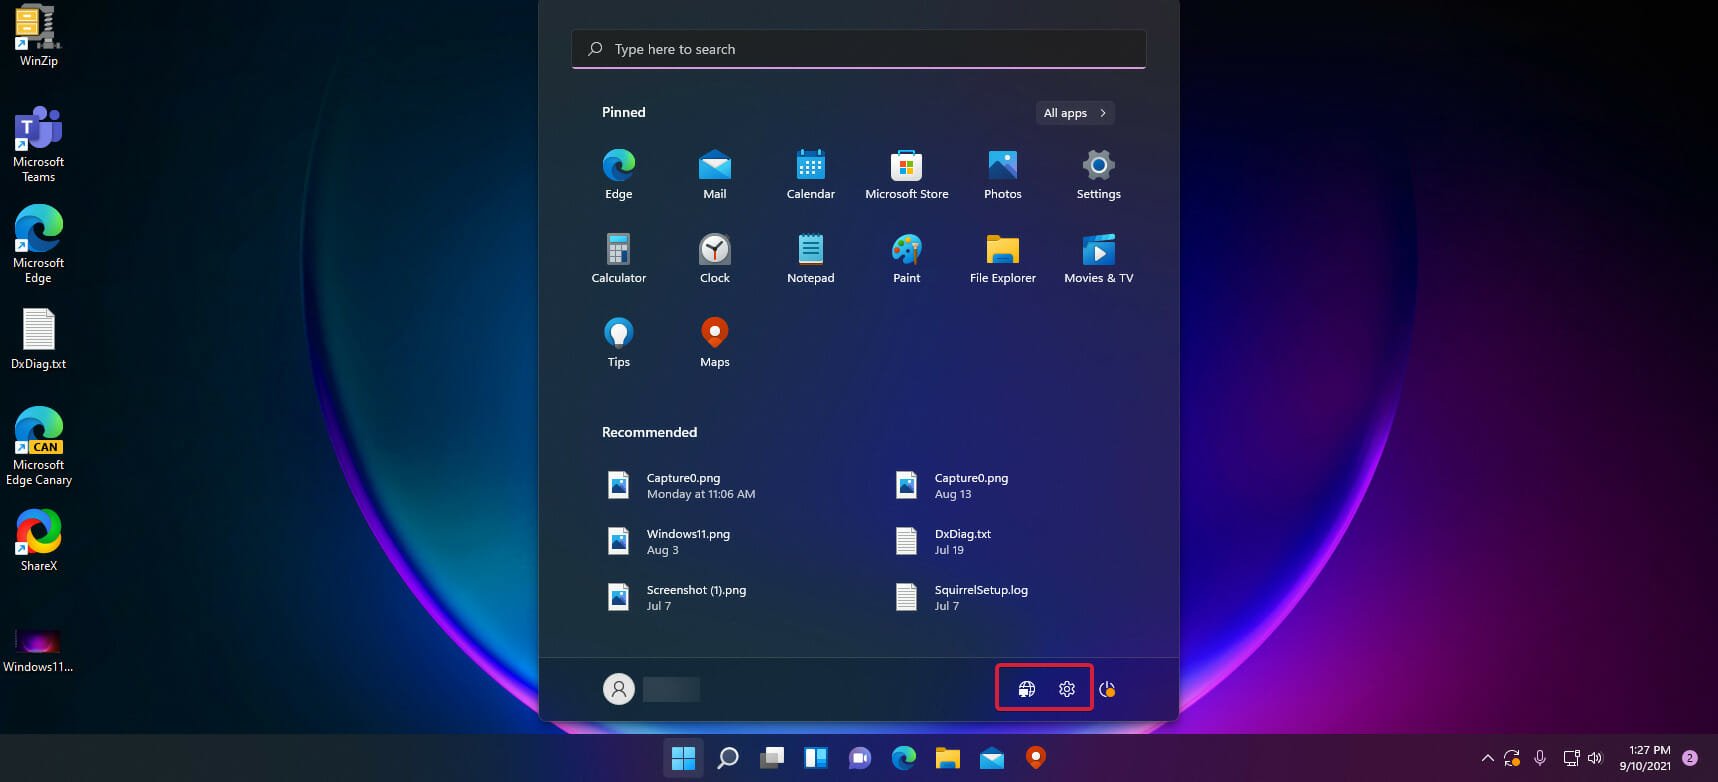Image resolution: width=1718 pixels, height=782 pixels.
Task: Click the Type here to search box
Action: click(859, 49)
